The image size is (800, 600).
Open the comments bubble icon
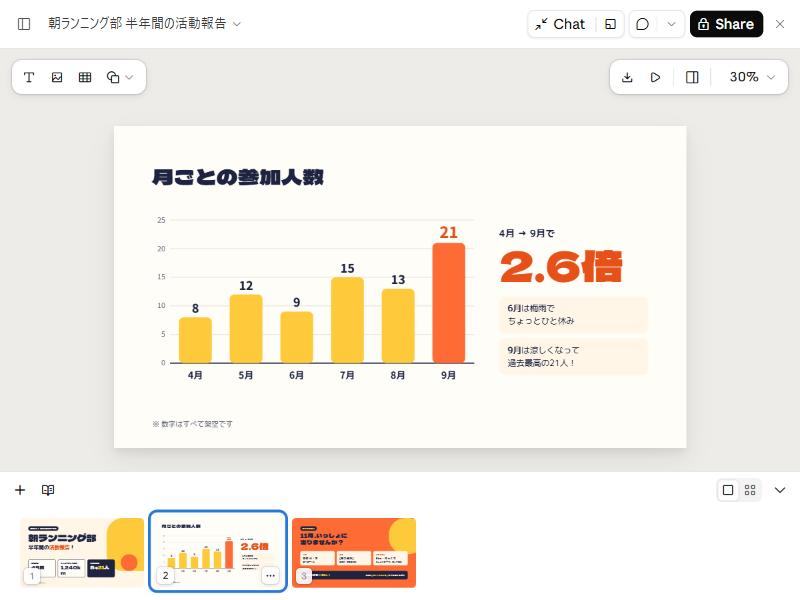[643, 24]
